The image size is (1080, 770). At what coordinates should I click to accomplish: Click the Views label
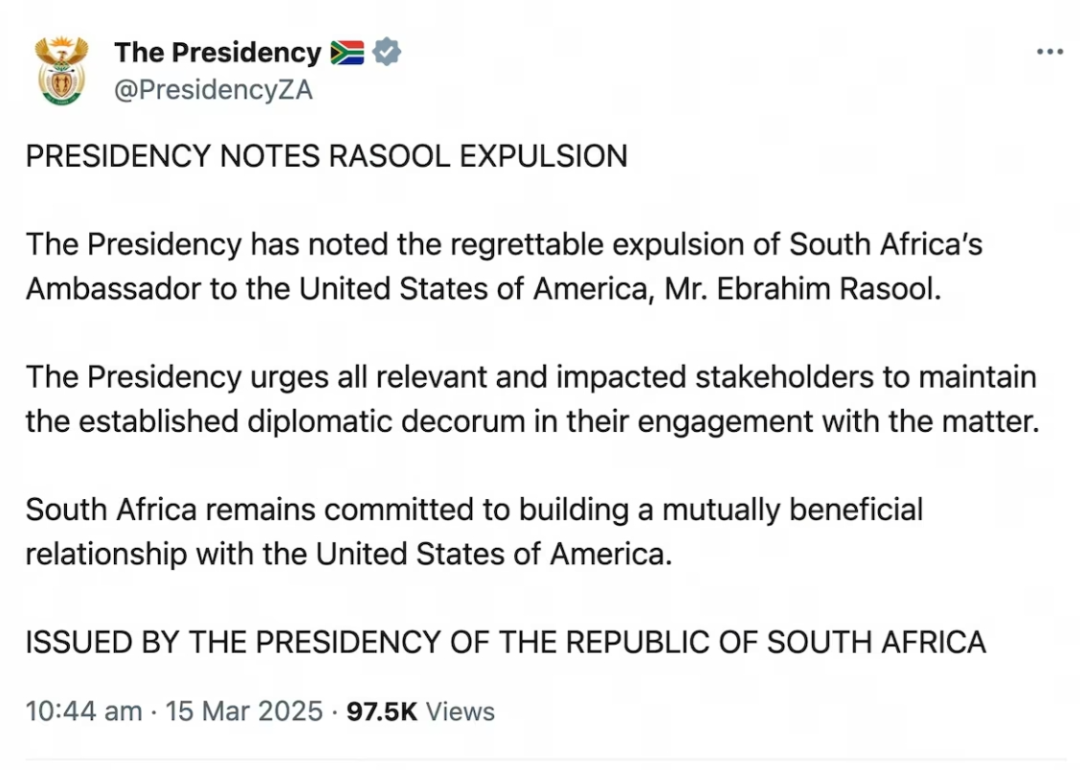click(460, 711)
